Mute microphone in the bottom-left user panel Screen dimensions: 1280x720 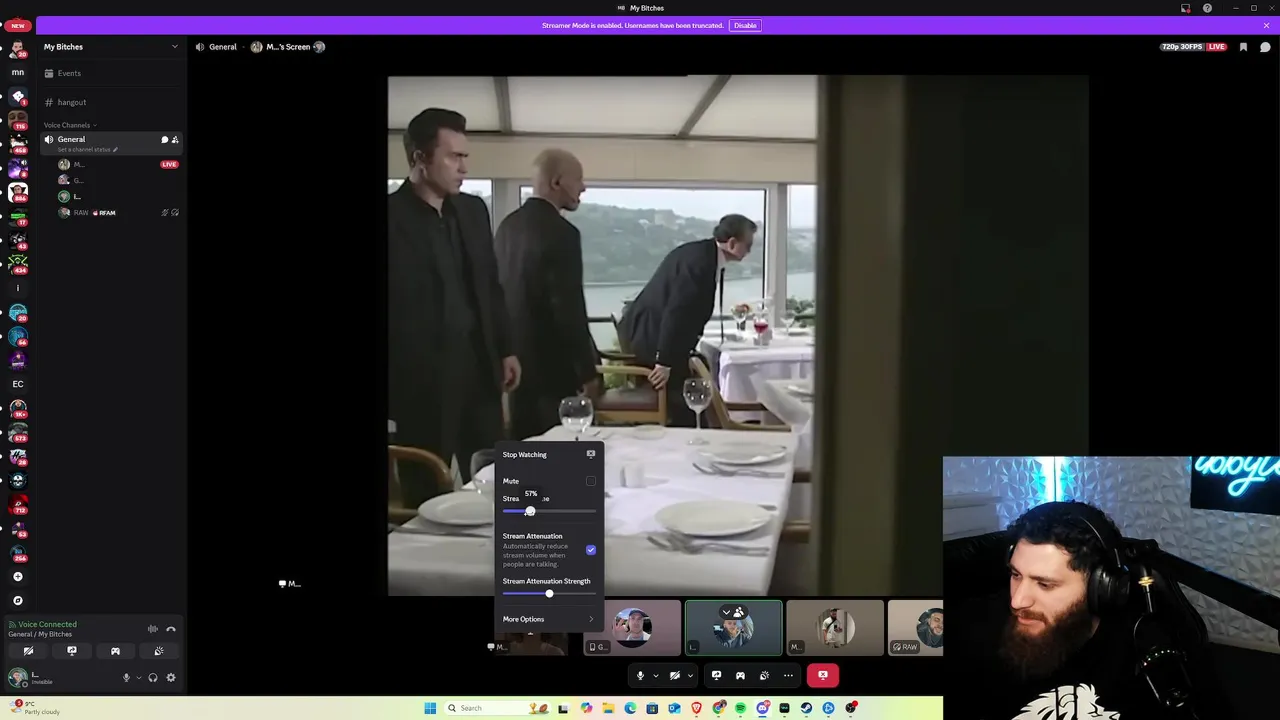pos(126,678)
